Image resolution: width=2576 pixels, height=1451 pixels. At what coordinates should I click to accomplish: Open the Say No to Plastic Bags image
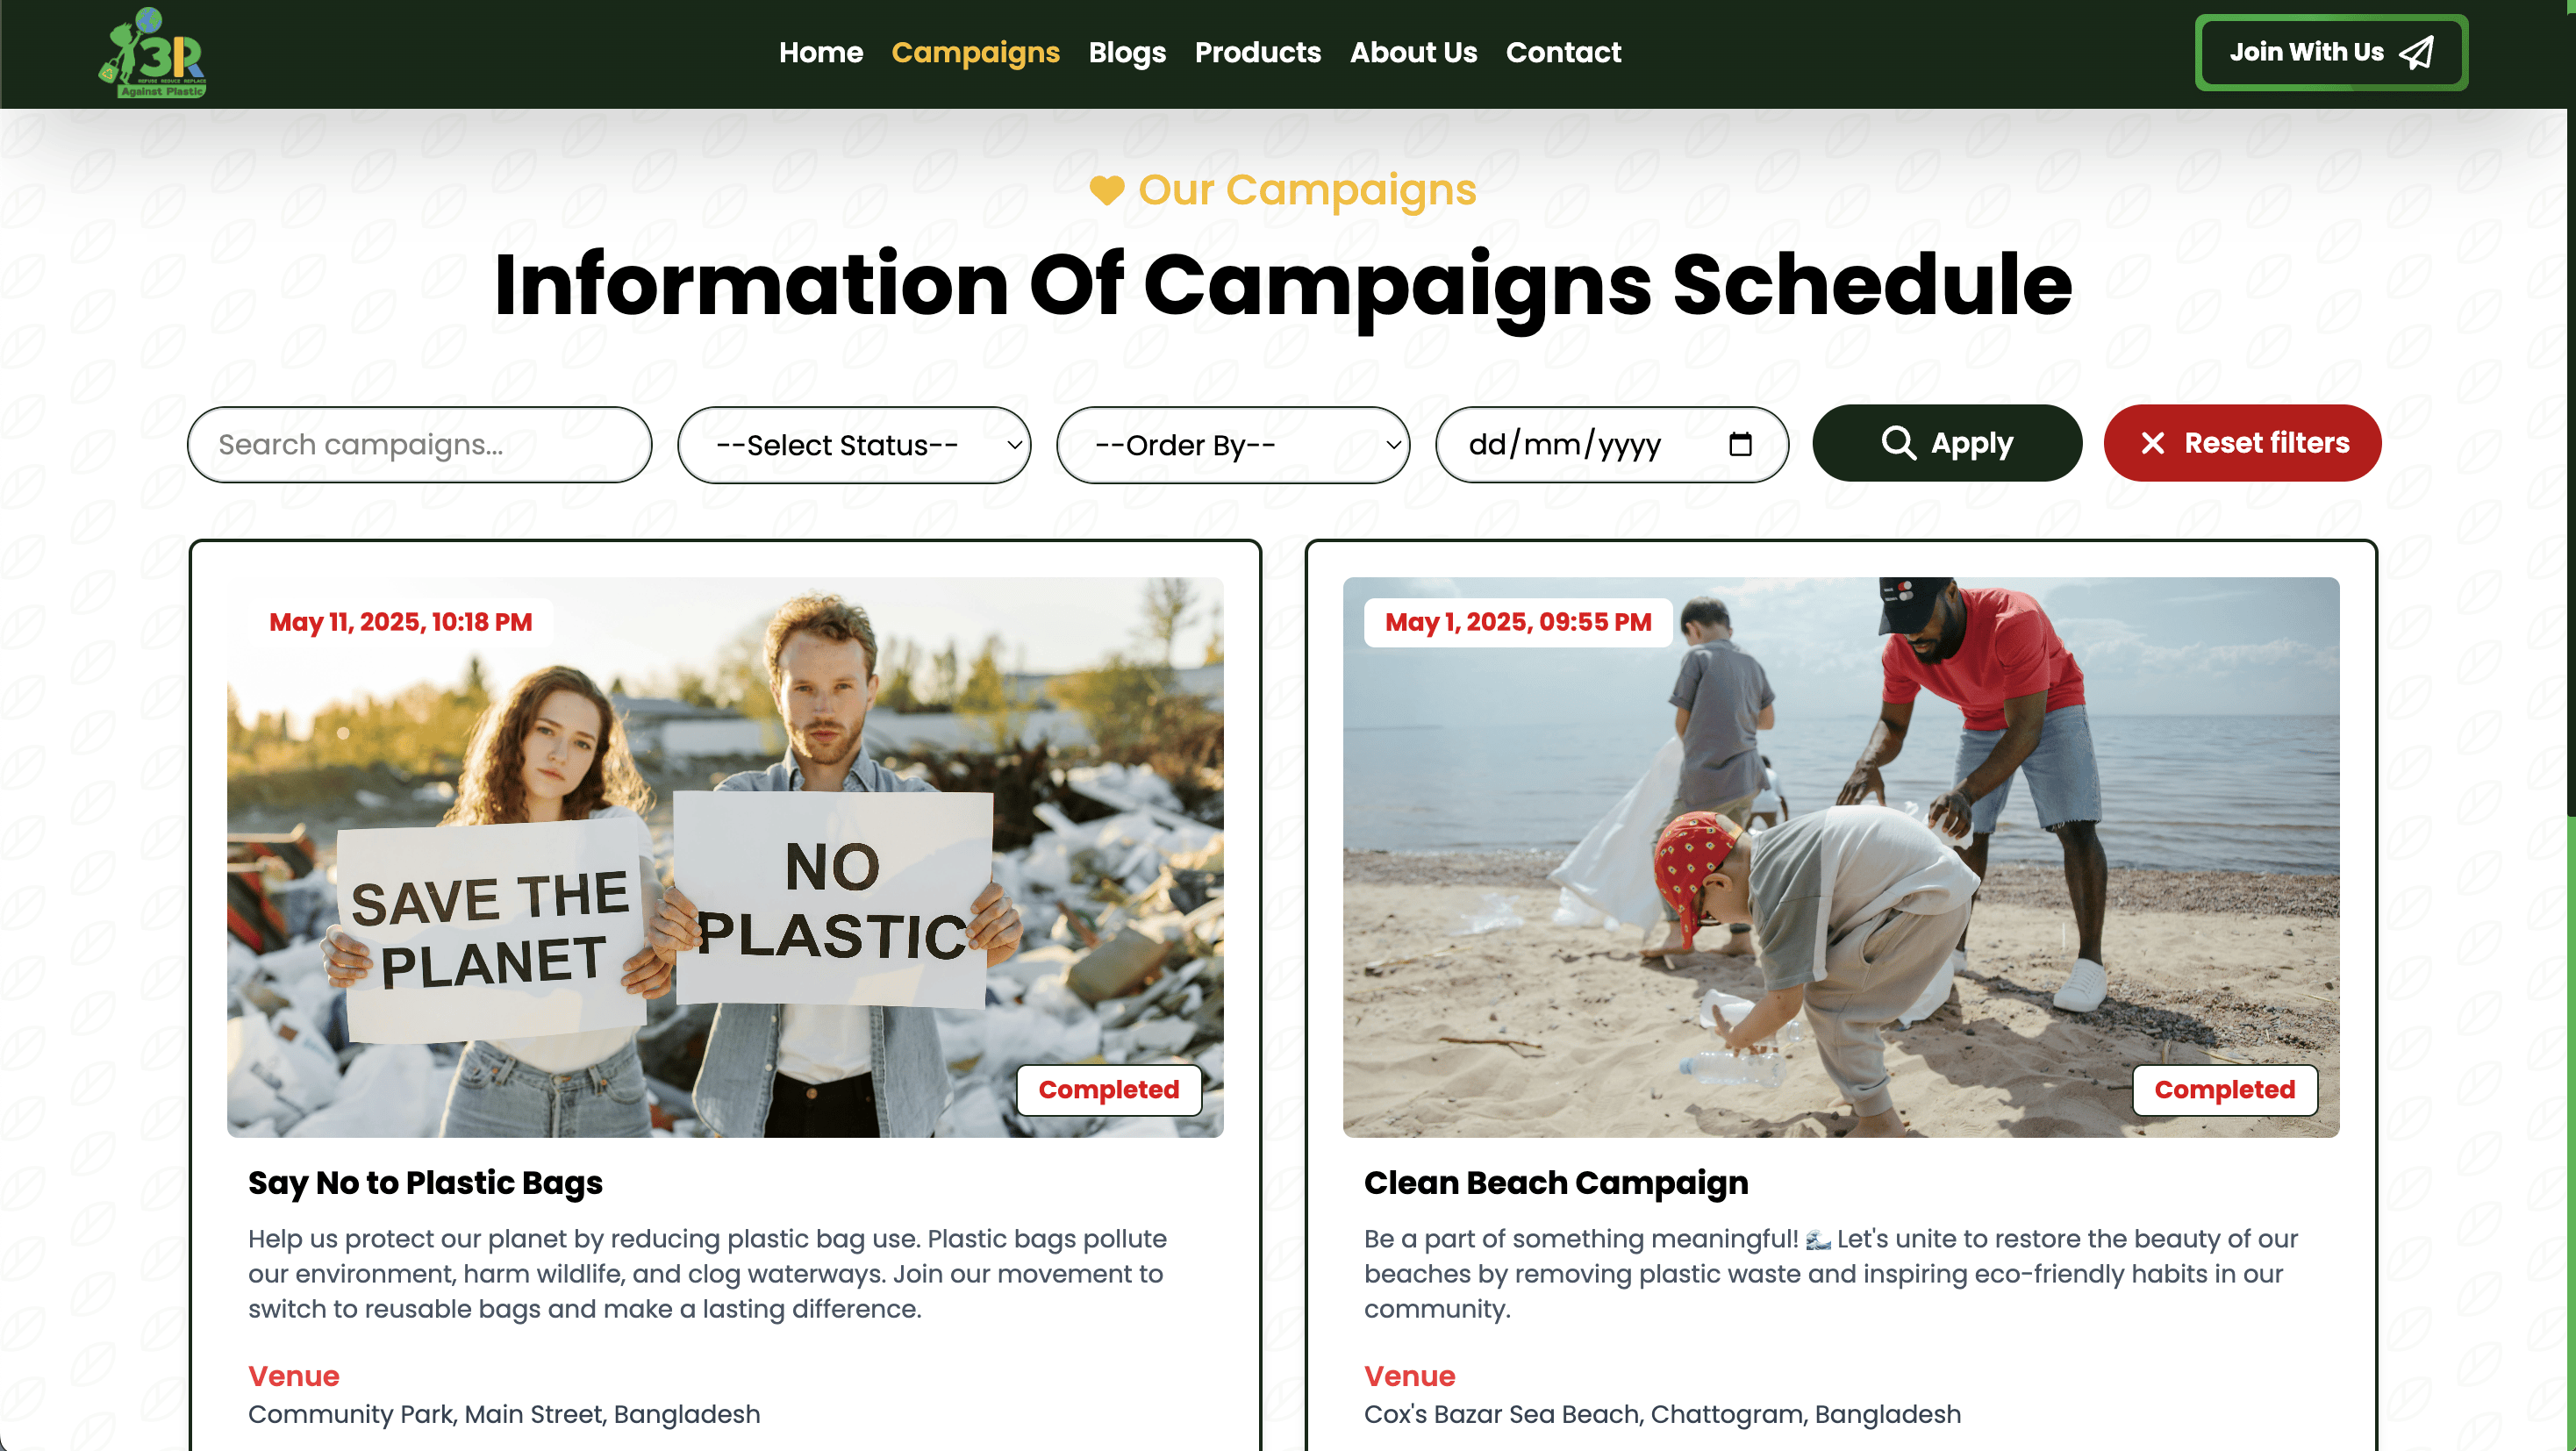pos(725,857)
